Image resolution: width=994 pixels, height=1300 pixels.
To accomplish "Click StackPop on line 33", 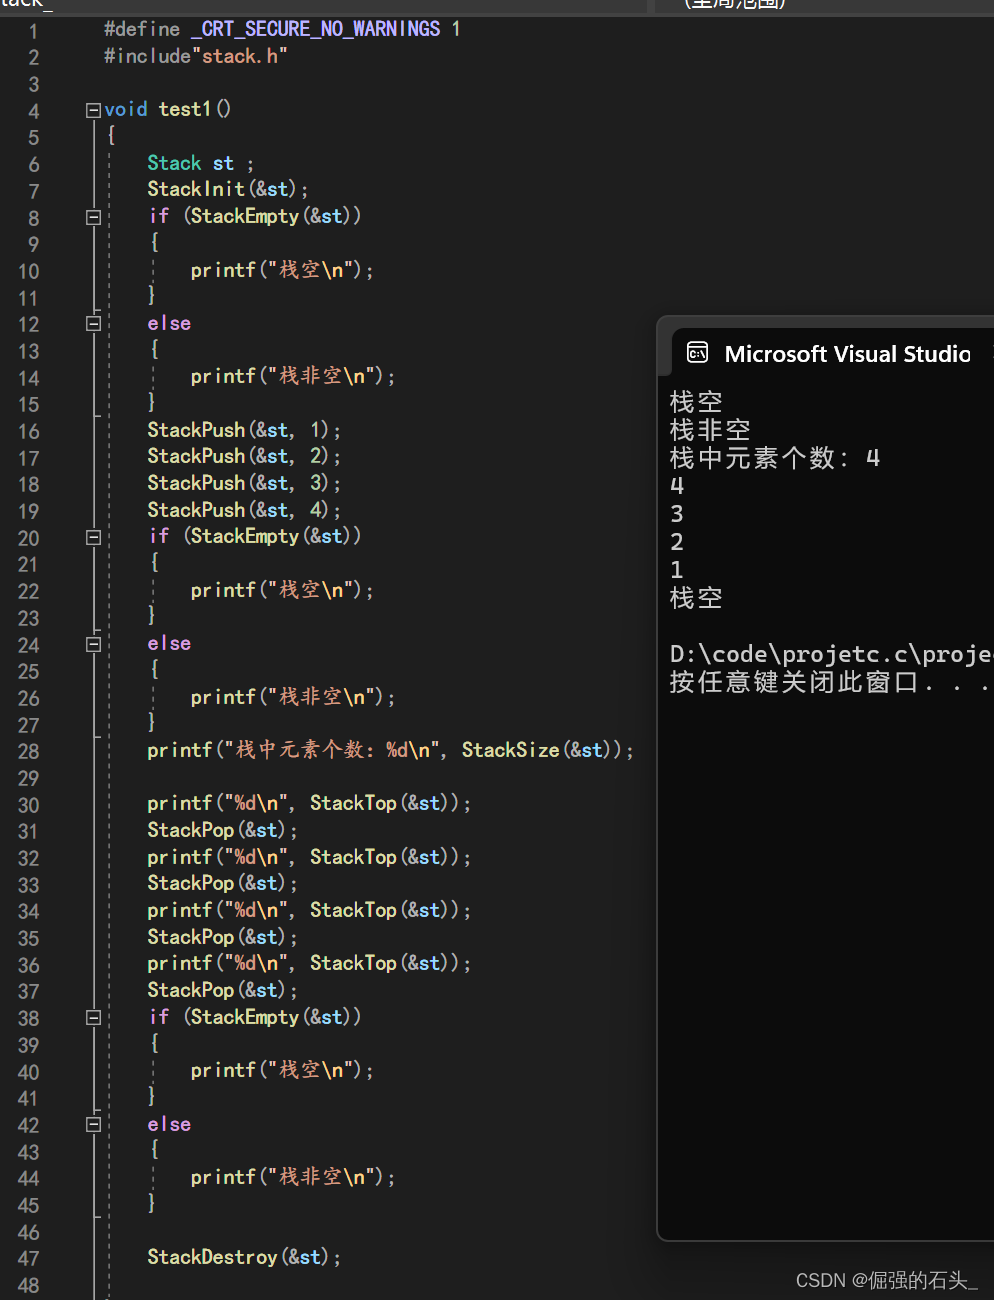I will 191,883.
